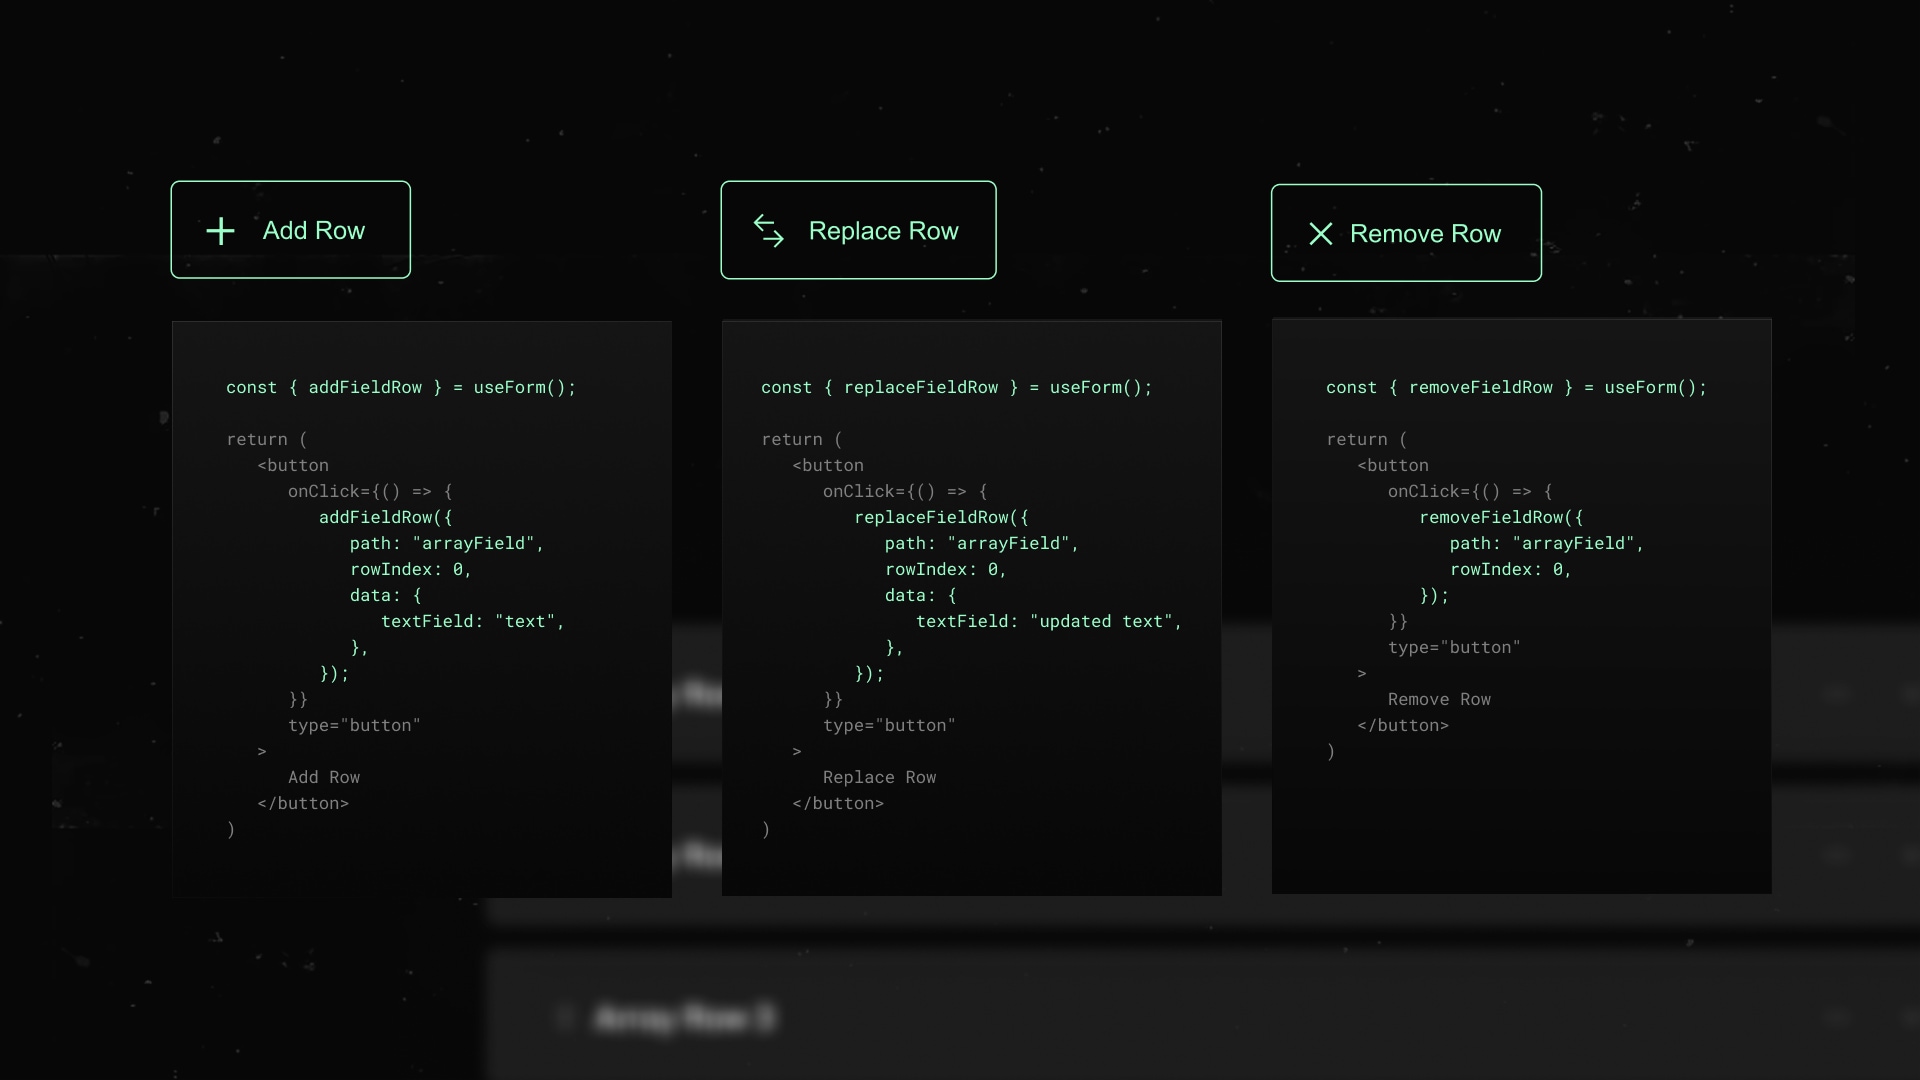Click the X icon on Remove Row button
Screen dimensions: 1920x1080
[1320, 234]
